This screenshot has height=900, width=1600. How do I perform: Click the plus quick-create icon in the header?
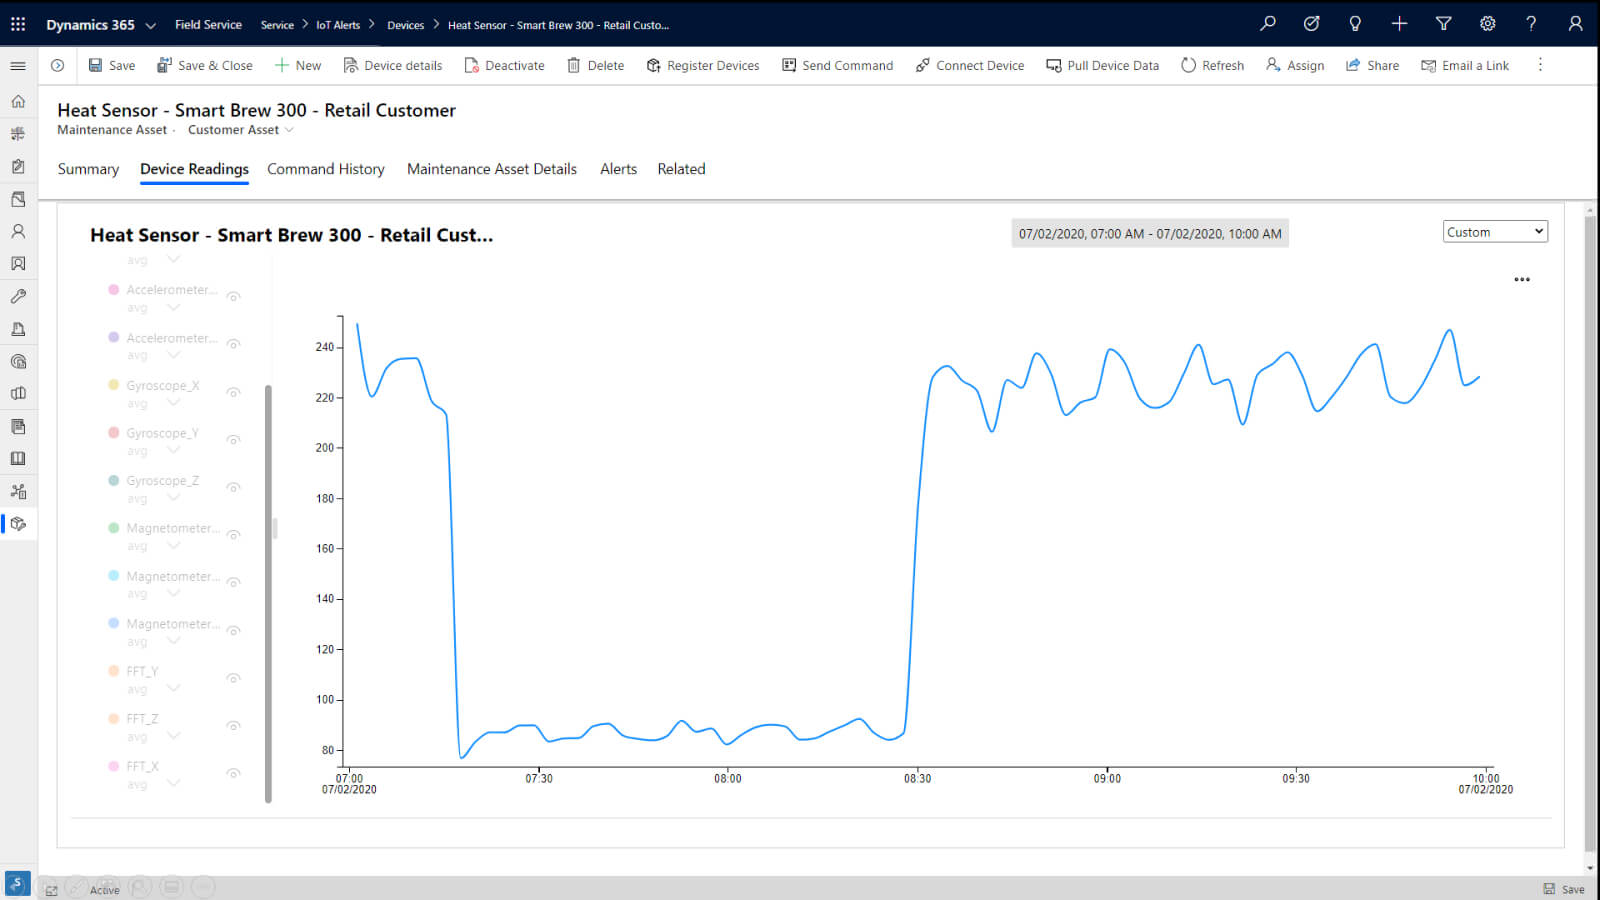pos(1399,24)
